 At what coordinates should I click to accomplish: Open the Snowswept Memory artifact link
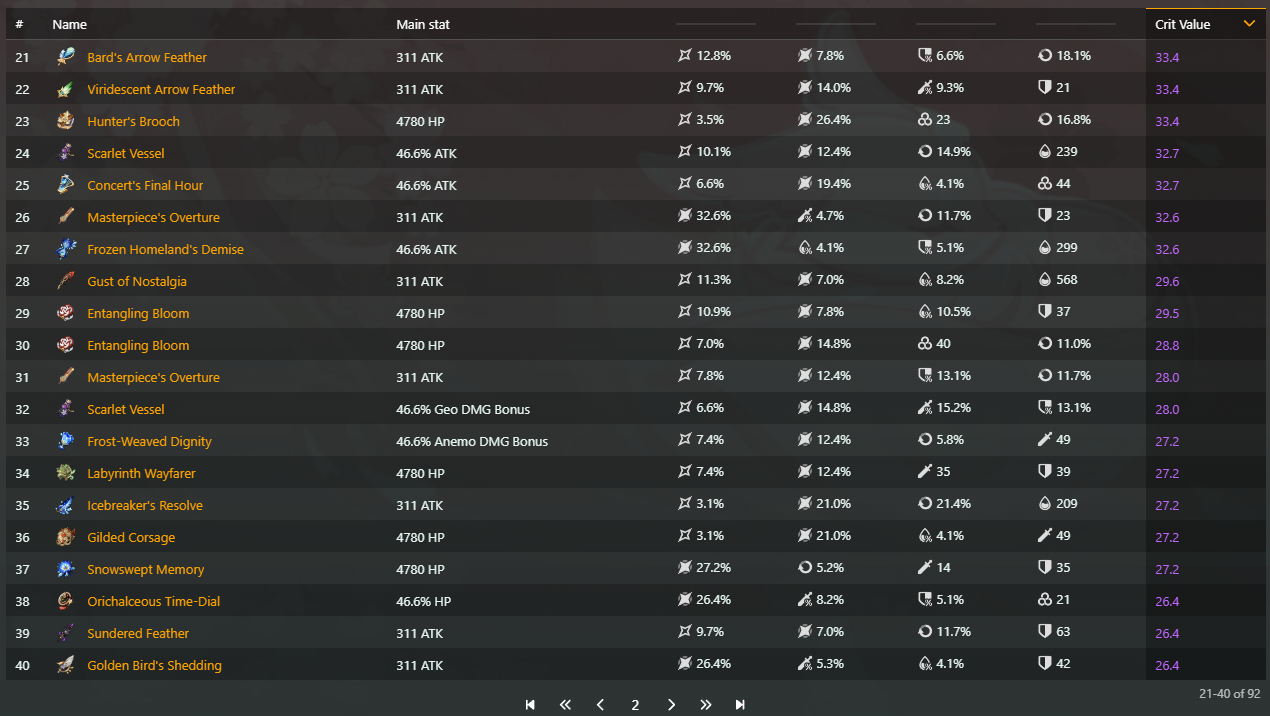[x=145, y=569]
